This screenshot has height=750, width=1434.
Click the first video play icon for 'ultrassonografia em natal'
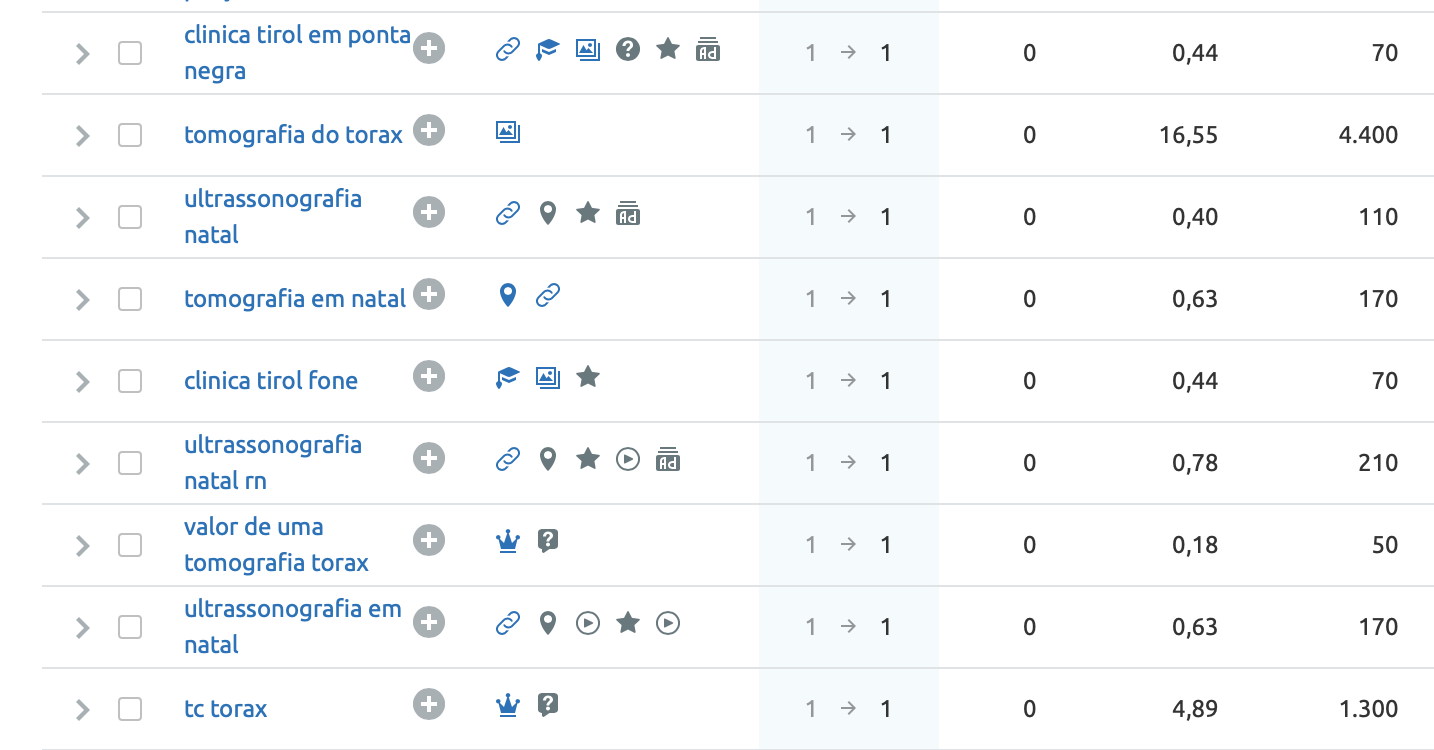(588, 622)
